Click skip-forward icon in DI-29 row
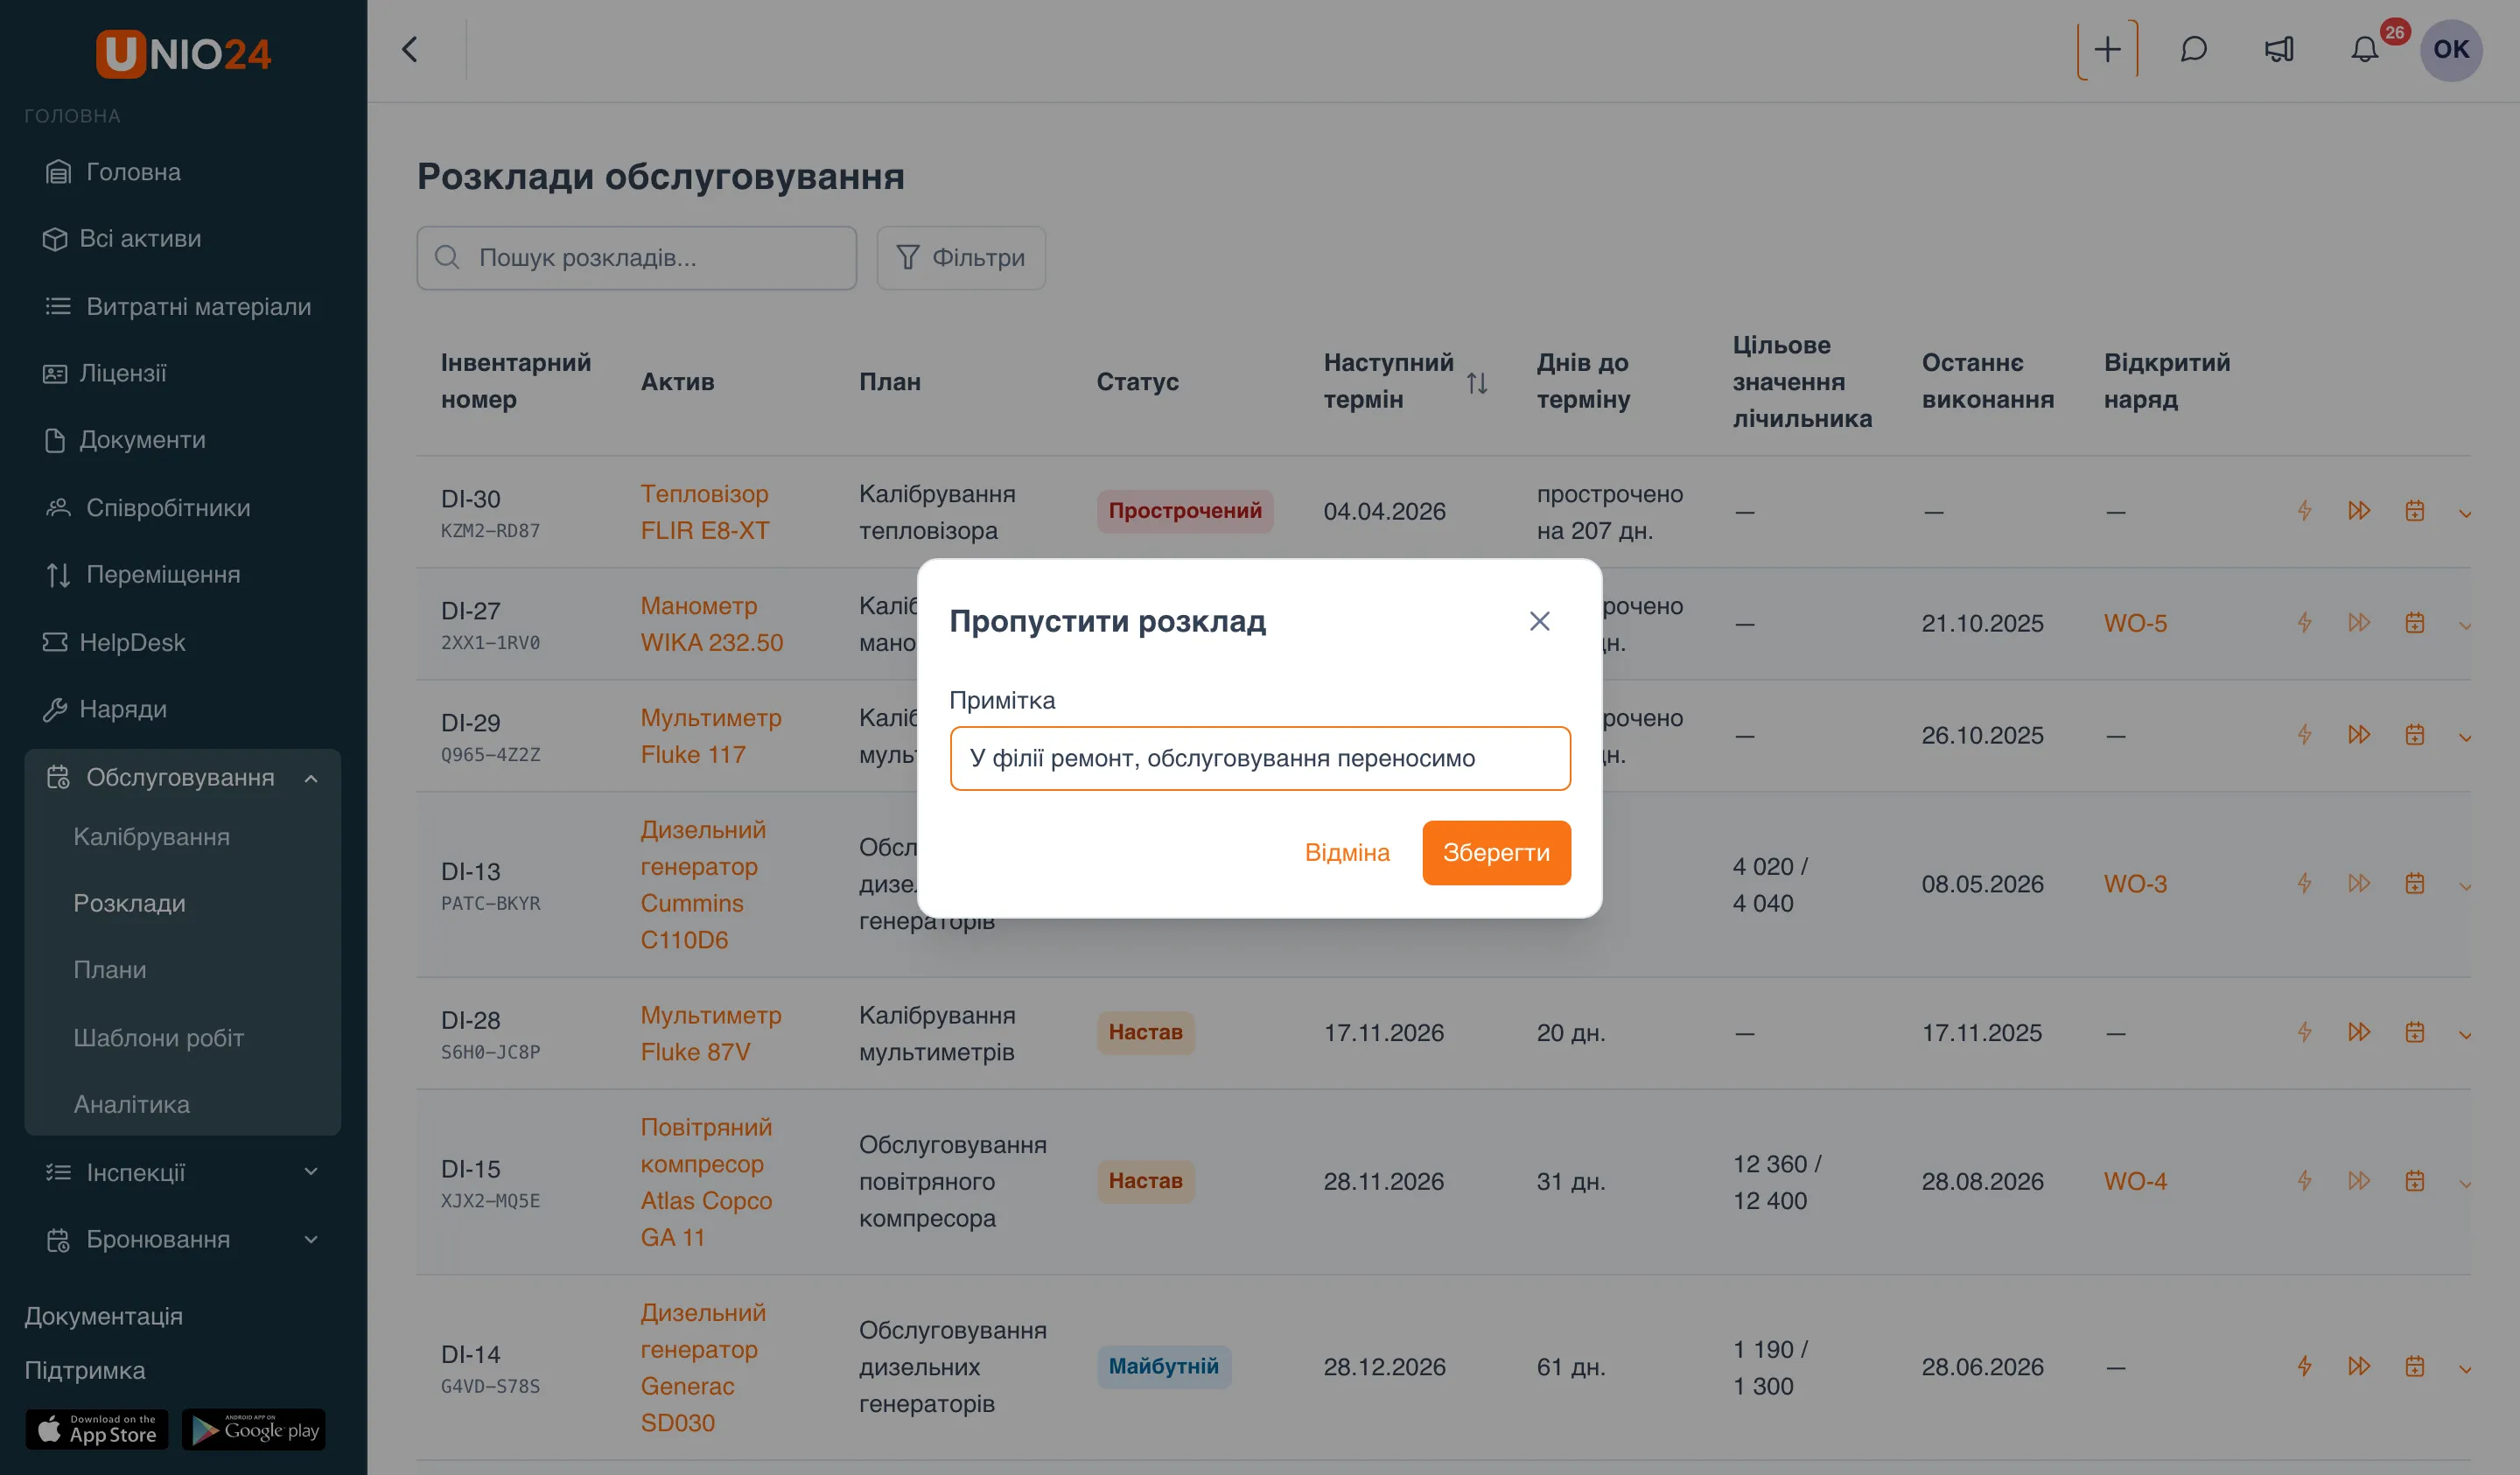The height and width of the screenshot is (1475, 2520). 2359,735
